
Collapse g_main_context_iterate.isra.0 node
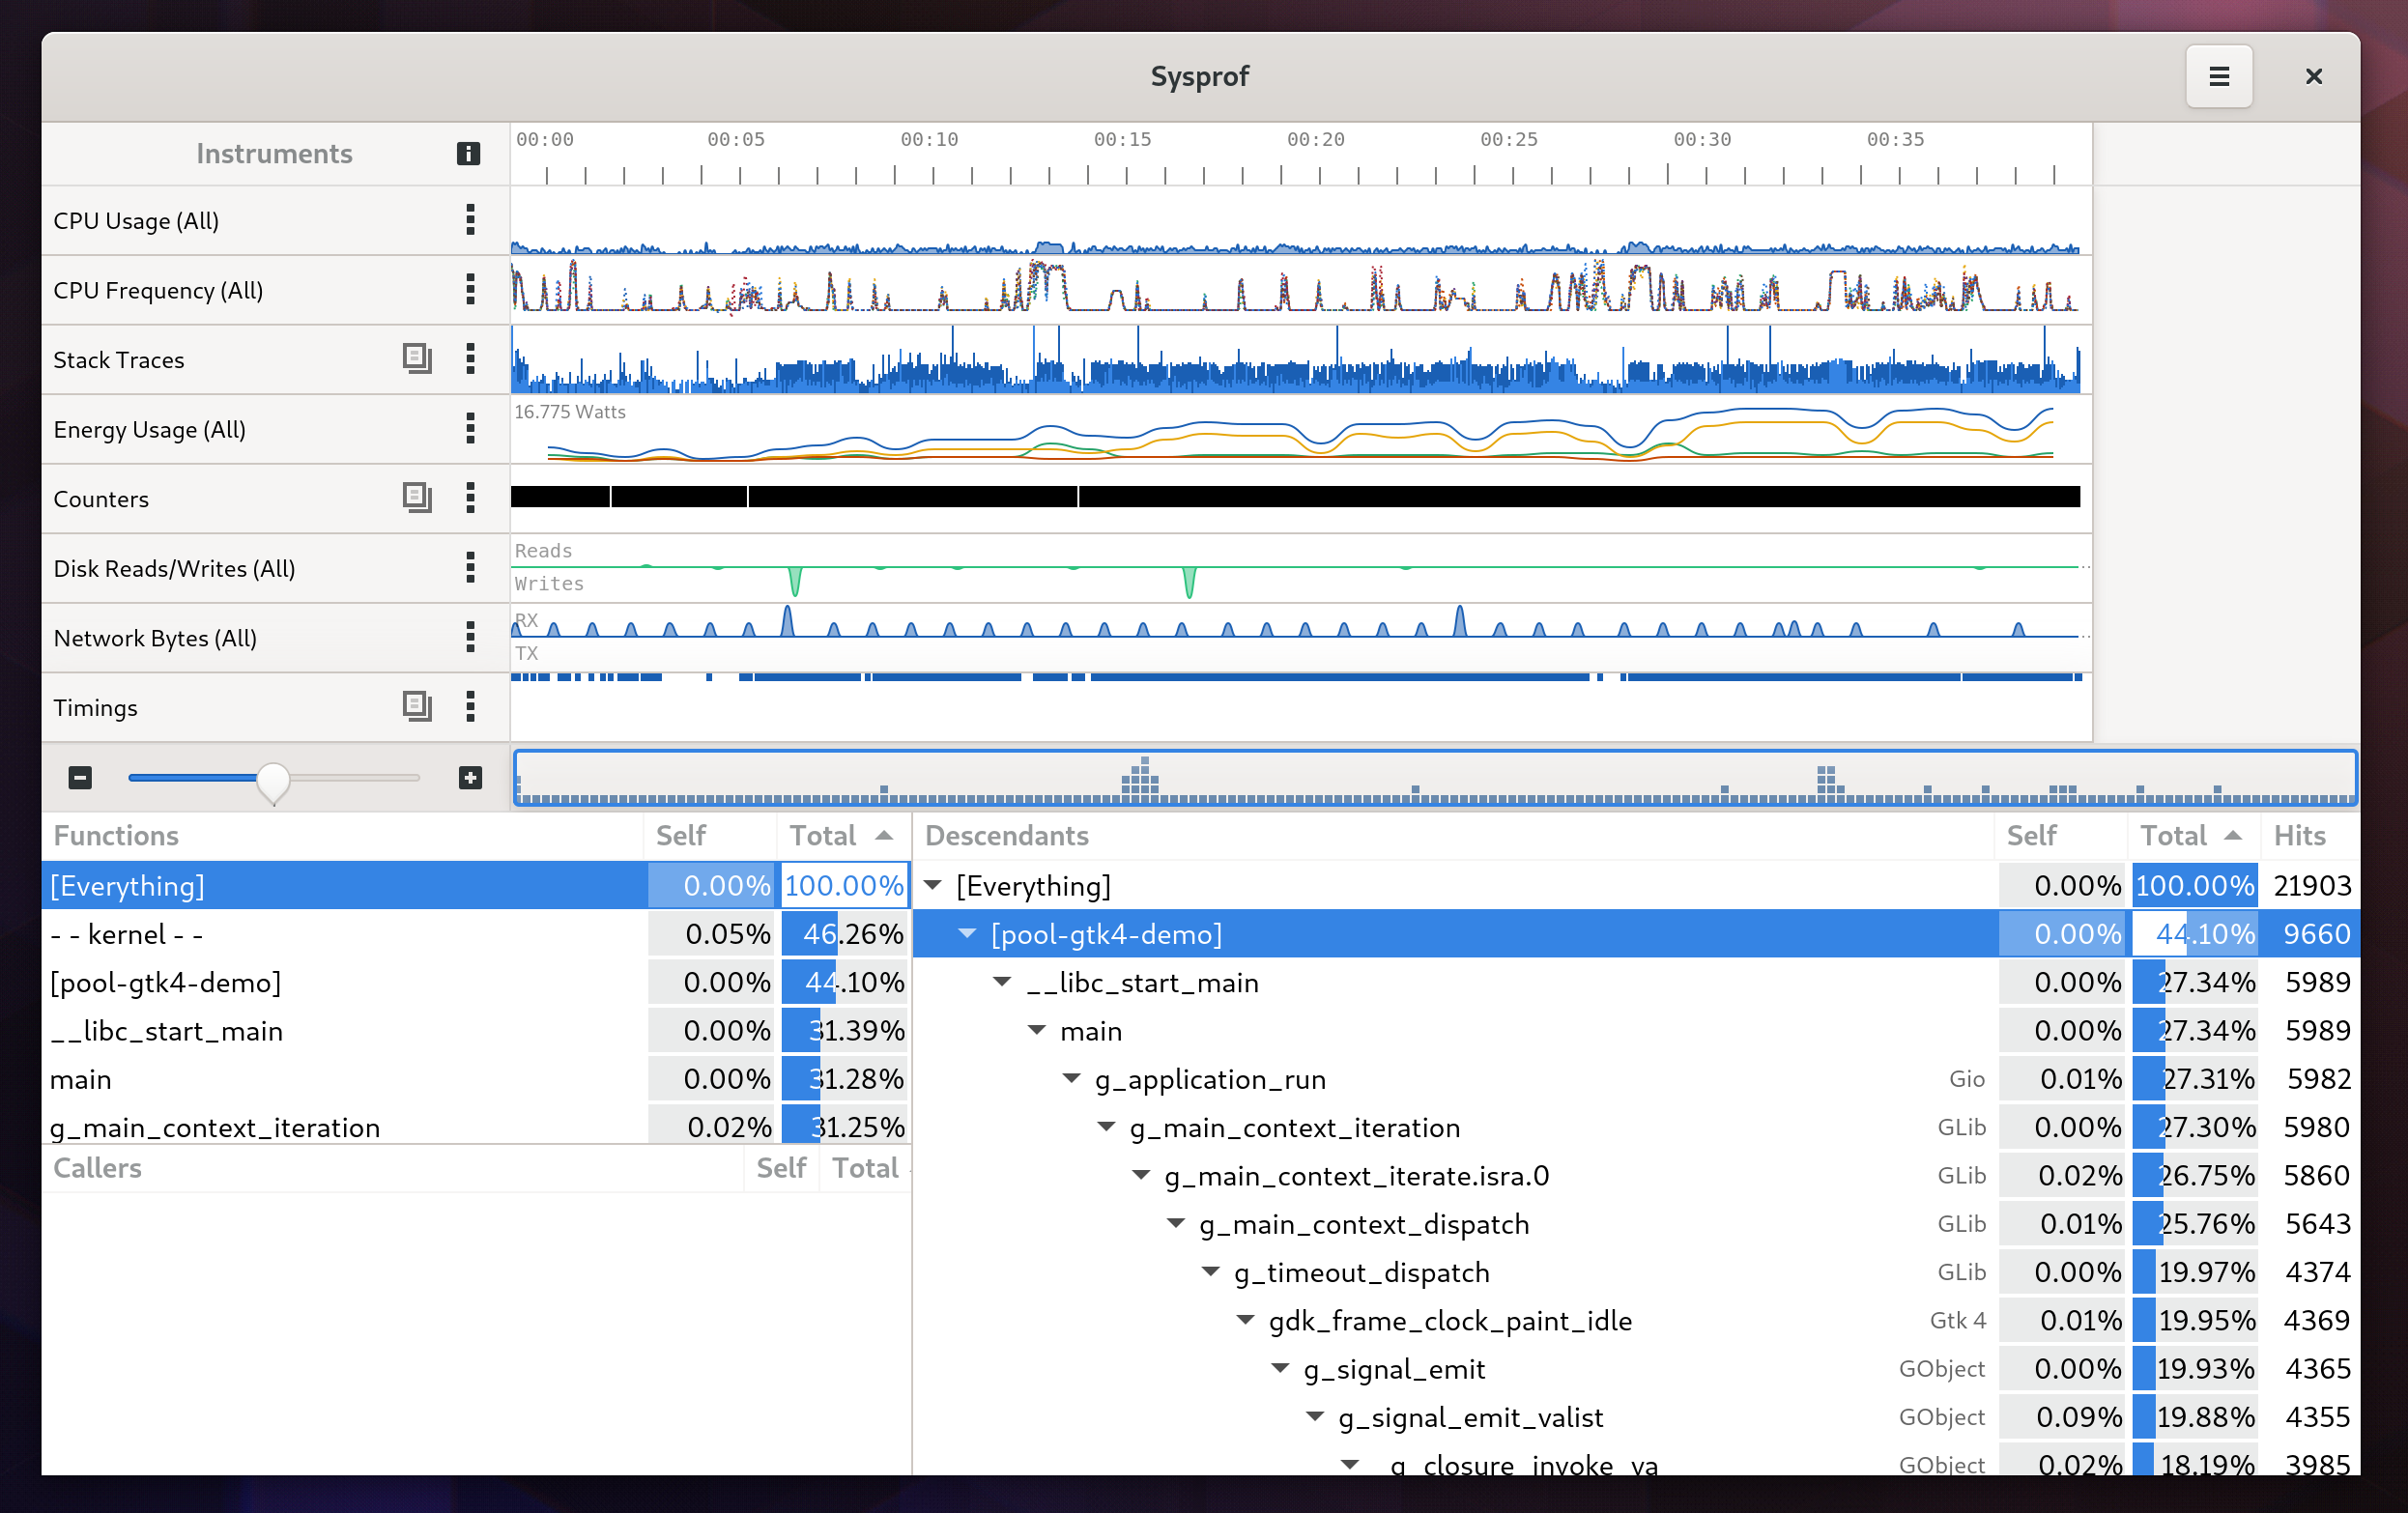(1141, 1175)
